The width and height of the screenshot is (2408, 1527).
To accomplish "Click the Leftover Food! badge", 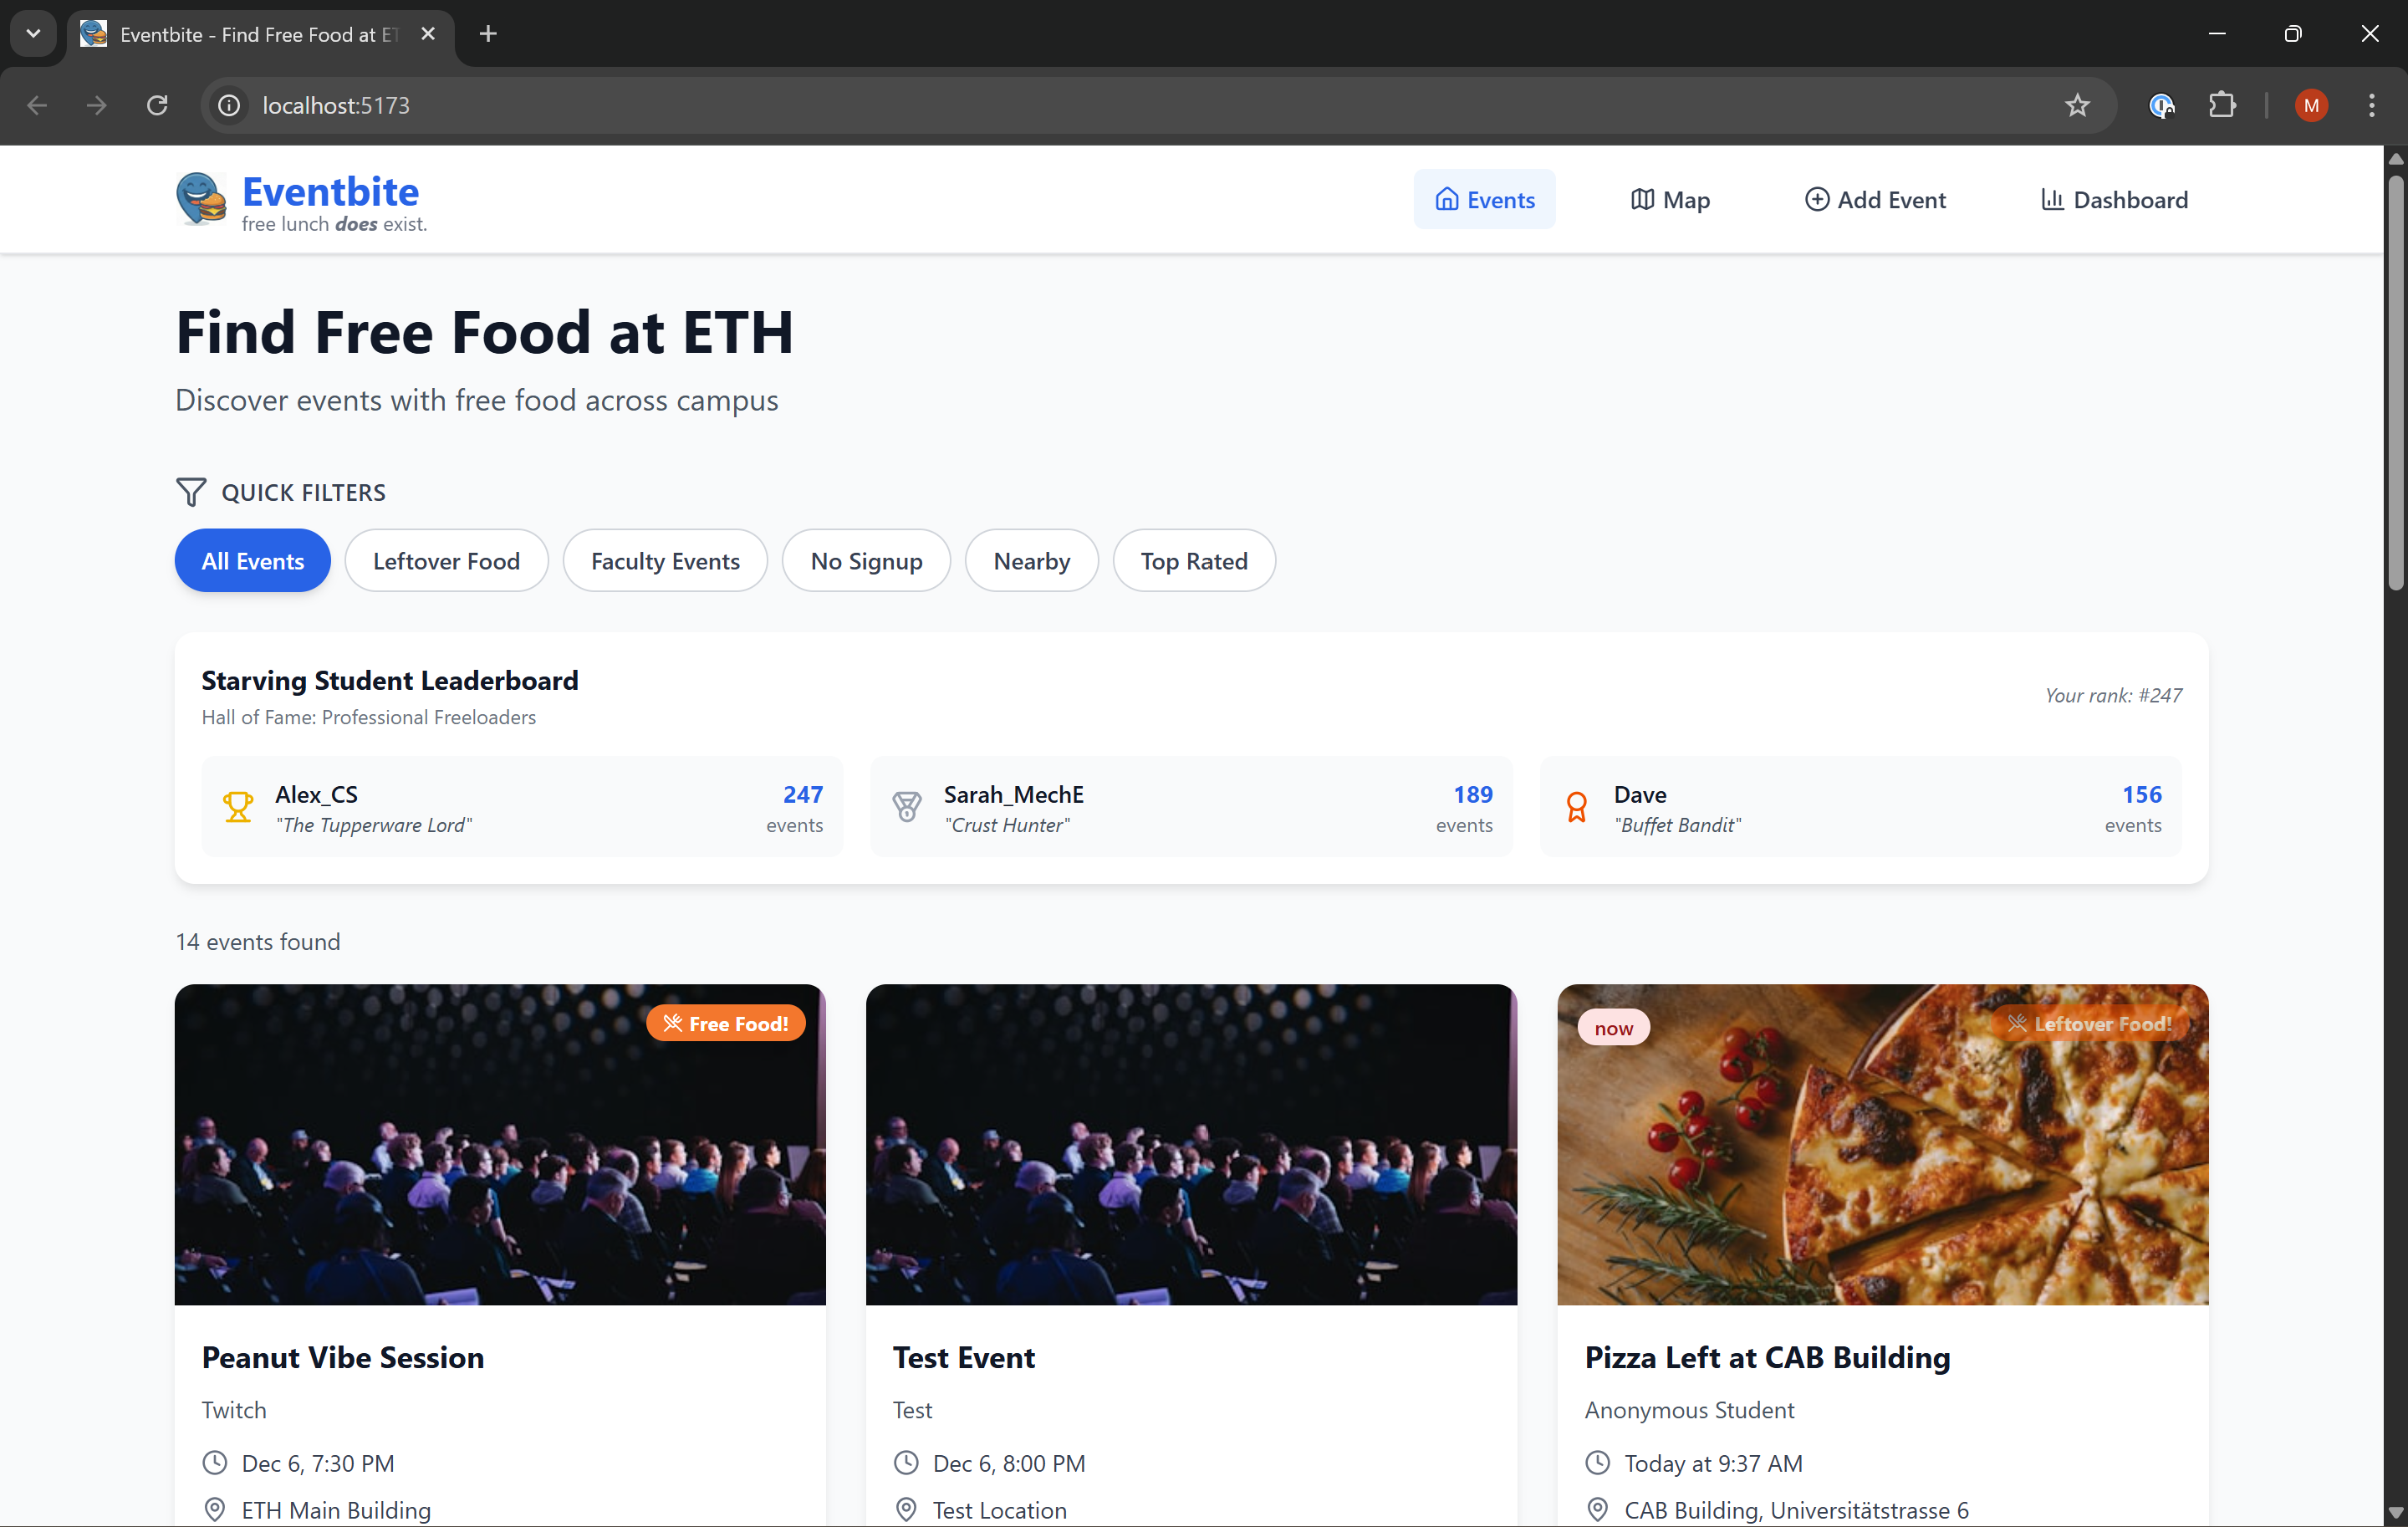I will [x=2090, y=1023].
